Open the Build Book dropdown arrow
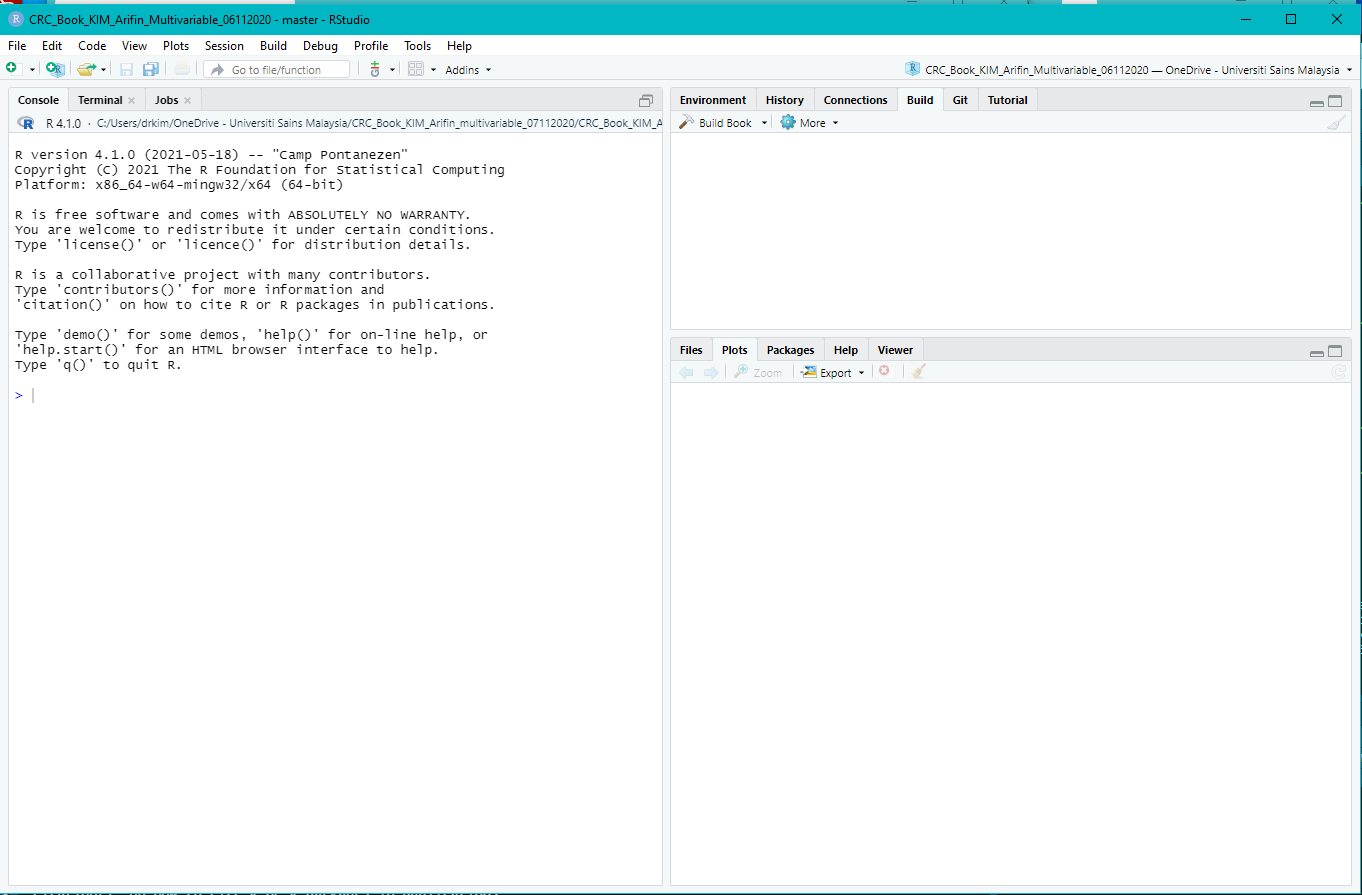The image size is (1362, 895). [763, 122]
